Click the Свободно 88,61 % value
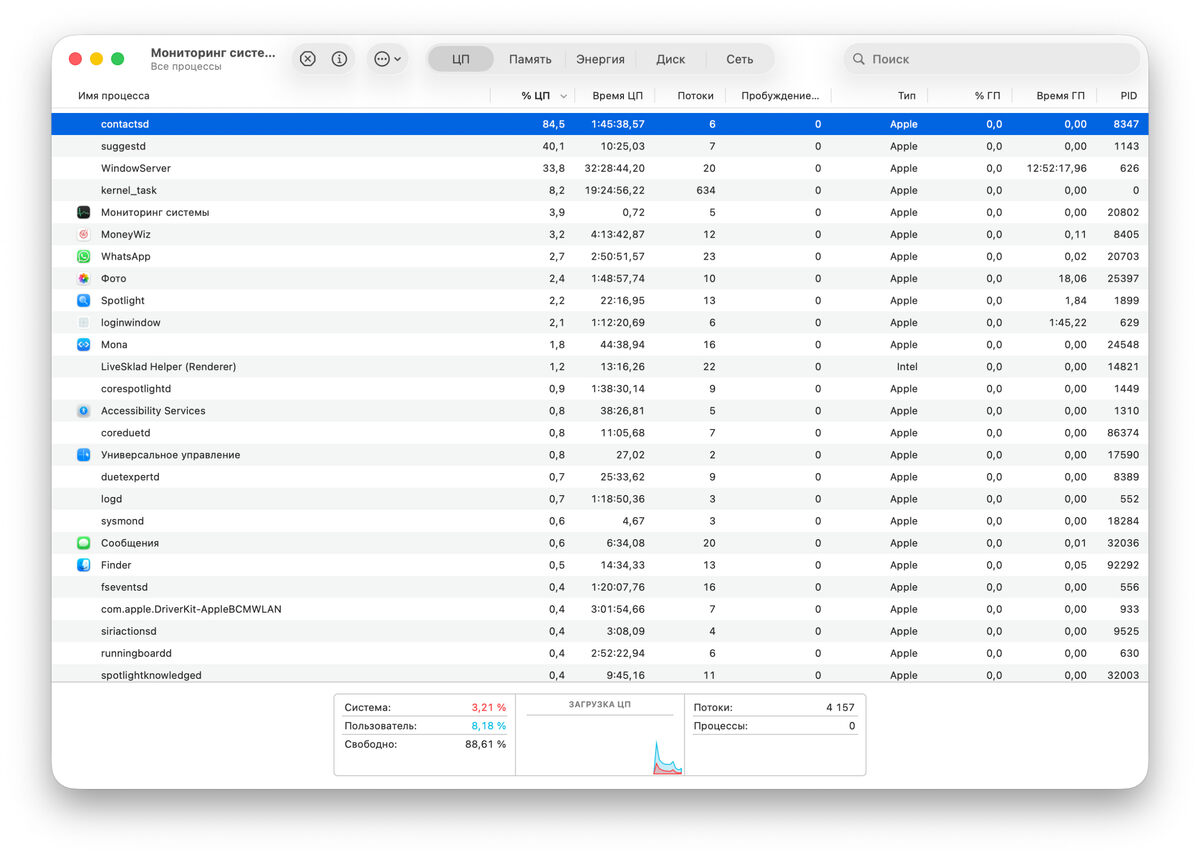Viewport: 1200px width, 857px height. pyautogui.click(x=486, y=744)
